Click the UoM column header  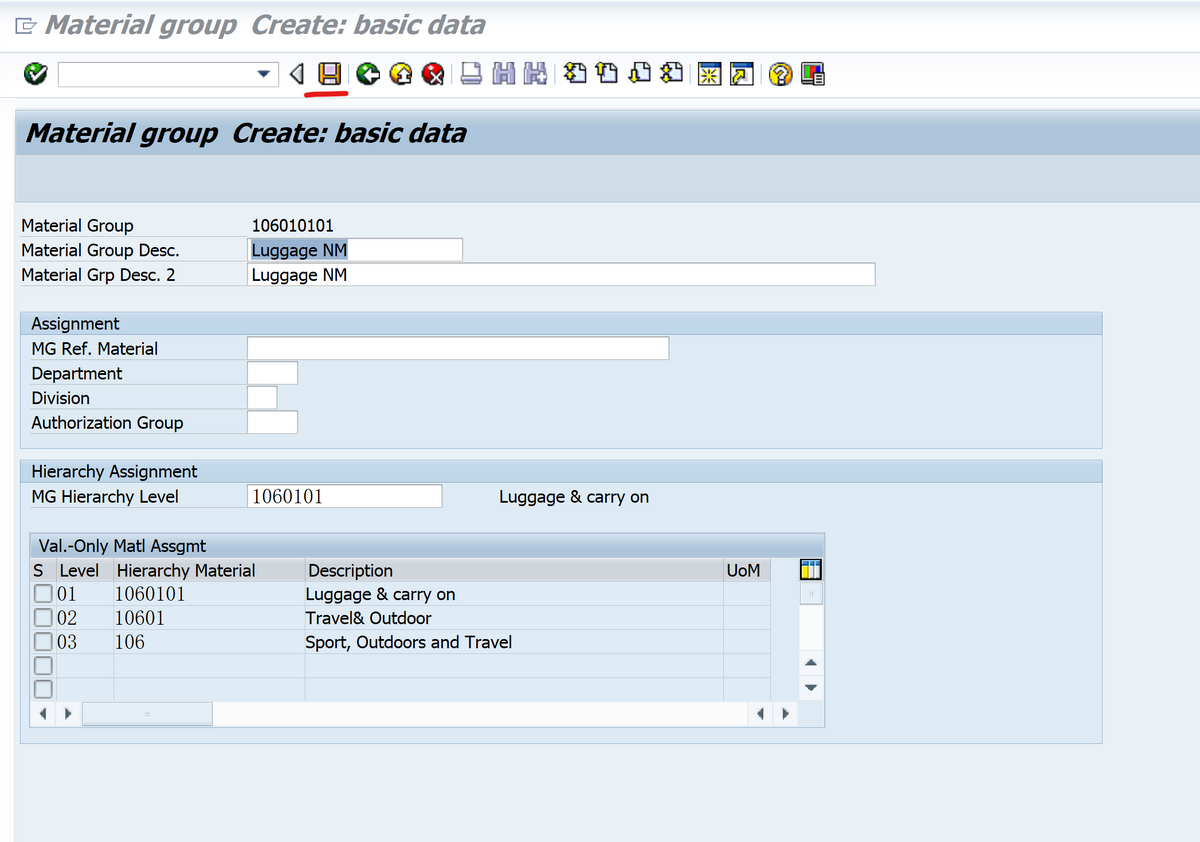pos(747,571)
